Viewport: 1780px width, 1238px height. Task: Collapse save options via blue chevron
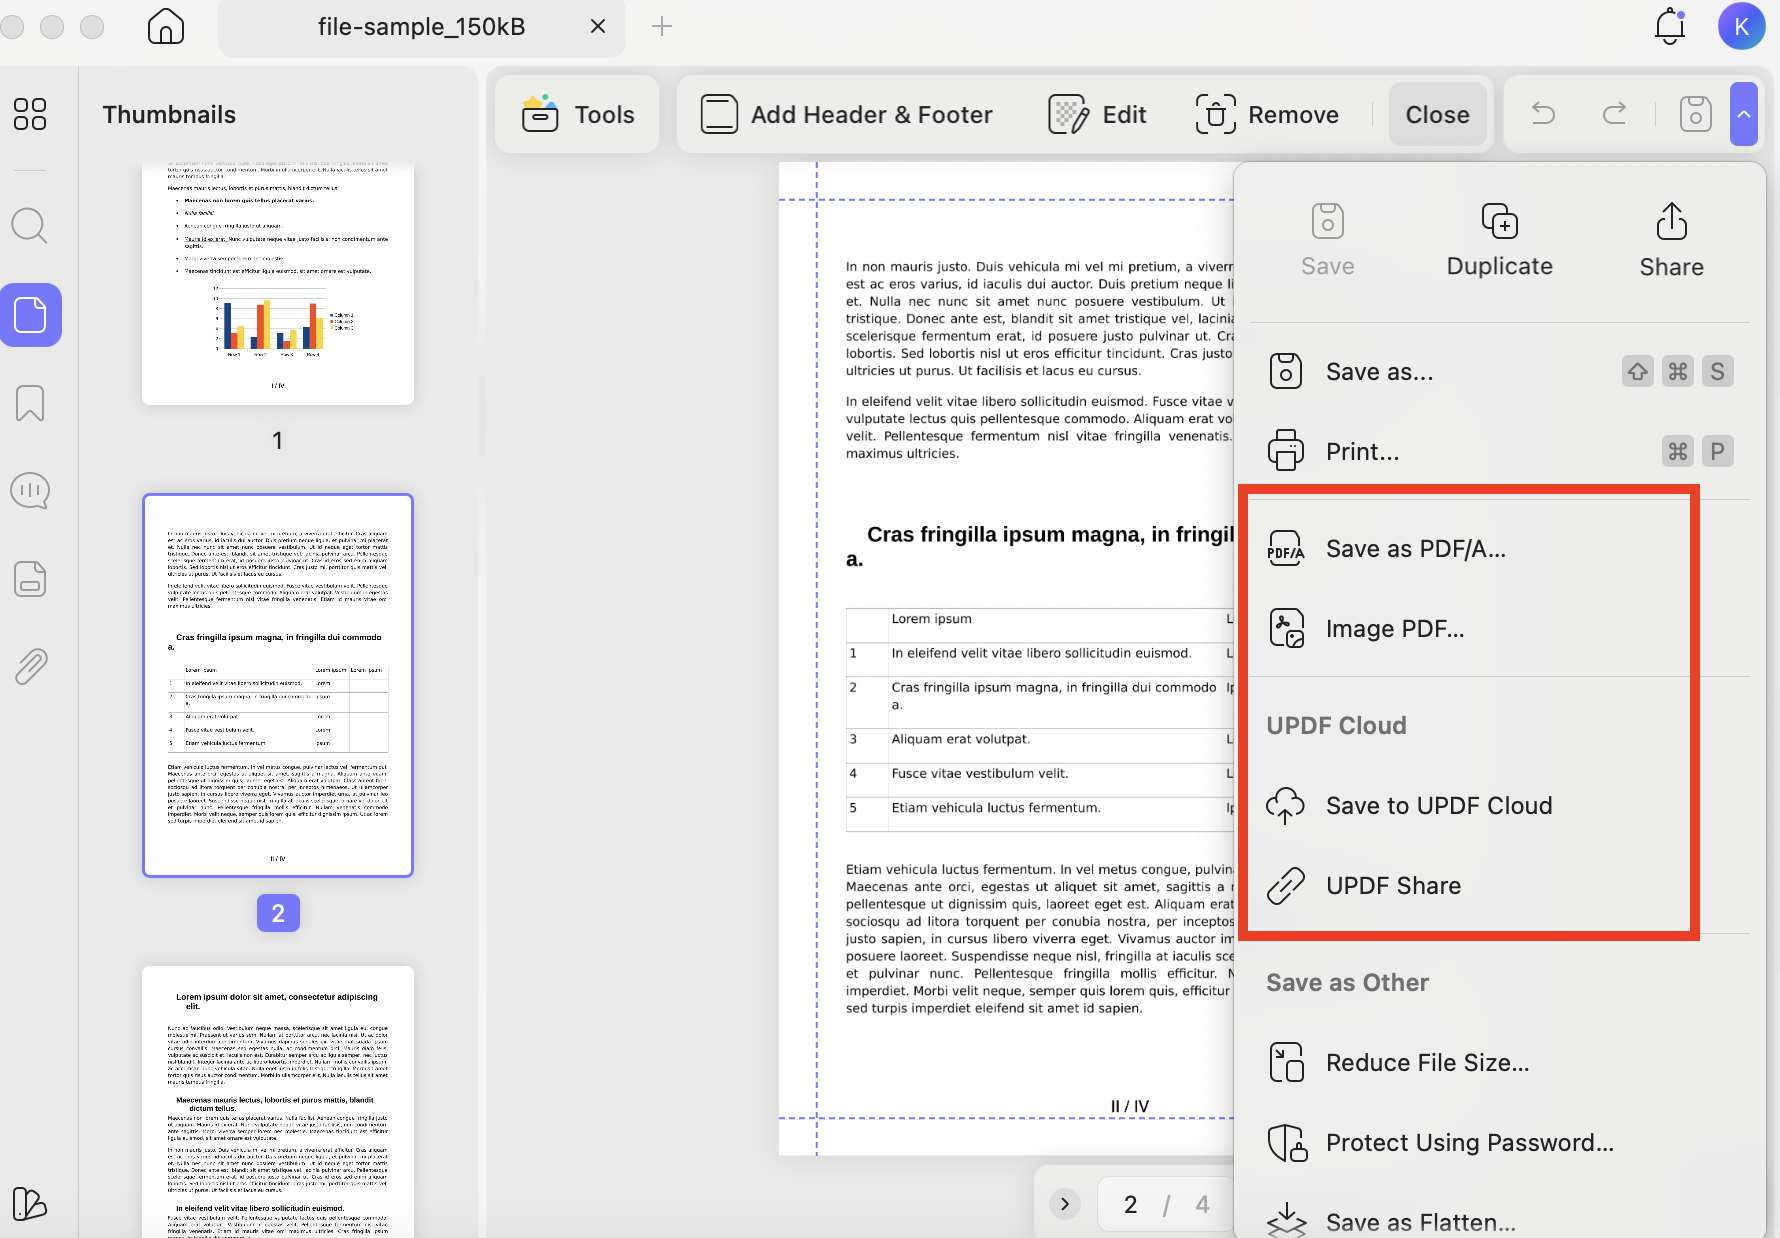[x=1744, y=114]
